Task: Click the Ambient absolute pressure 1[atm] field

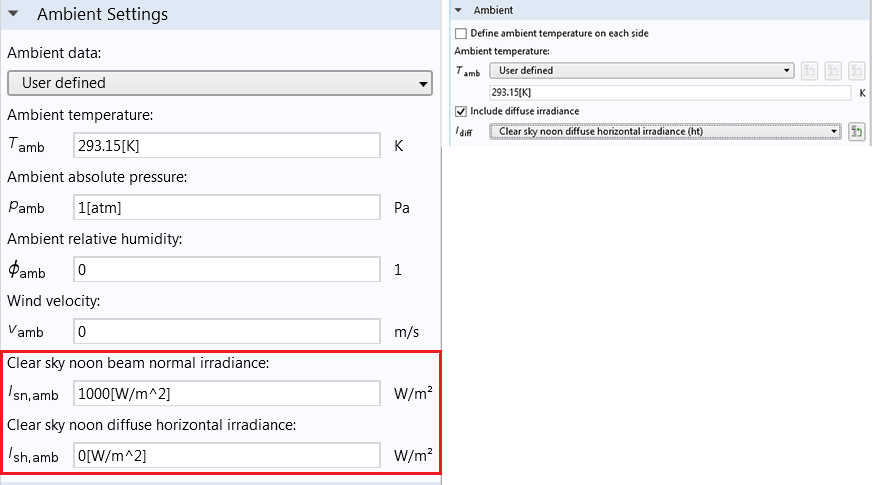Action: click(226, 207)
